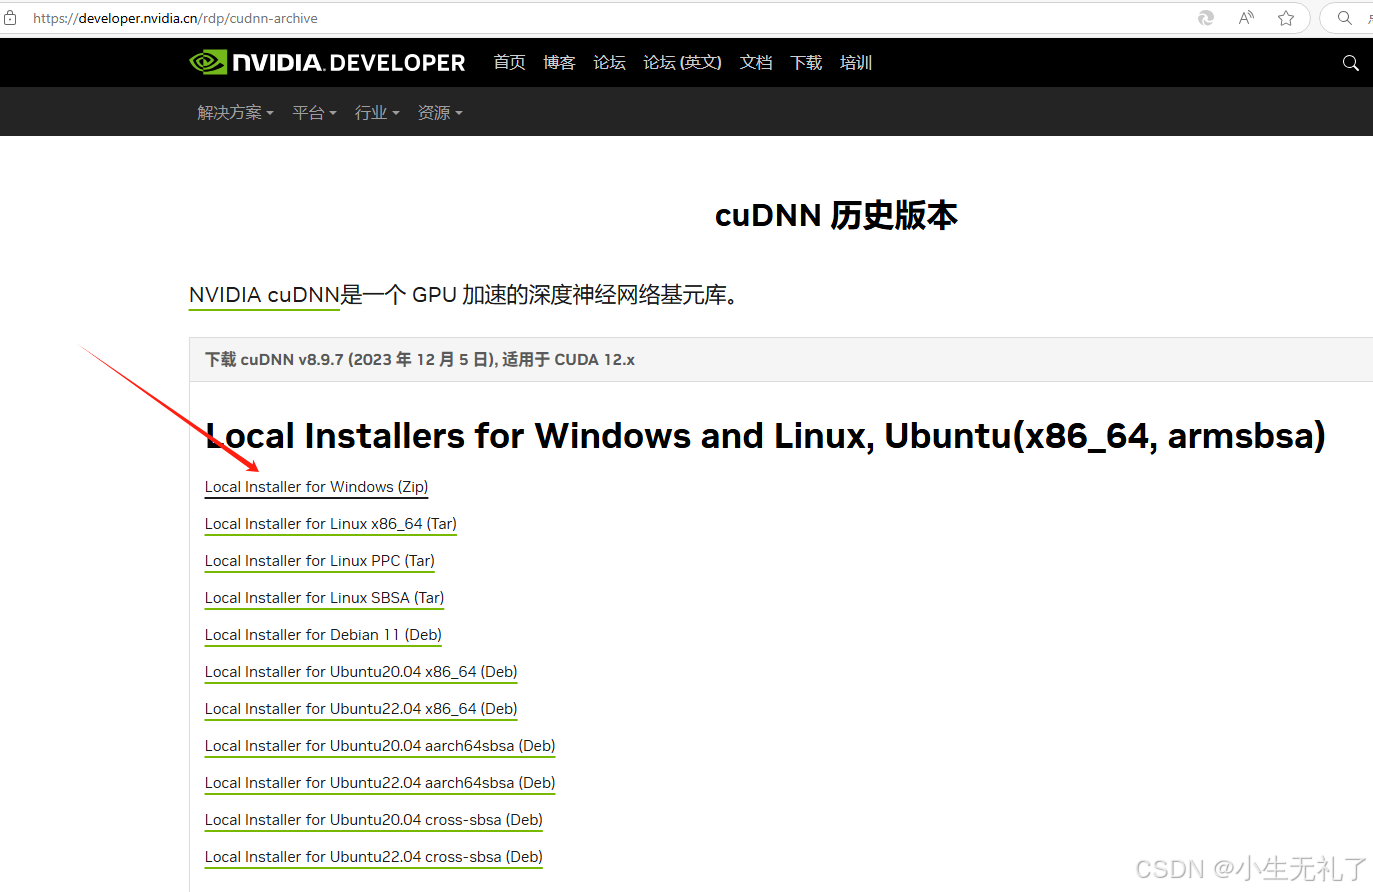Click Local Installer for Linux x86_64 (Tar)
The image size is (1373, 892).
click(x=330, y=524)
